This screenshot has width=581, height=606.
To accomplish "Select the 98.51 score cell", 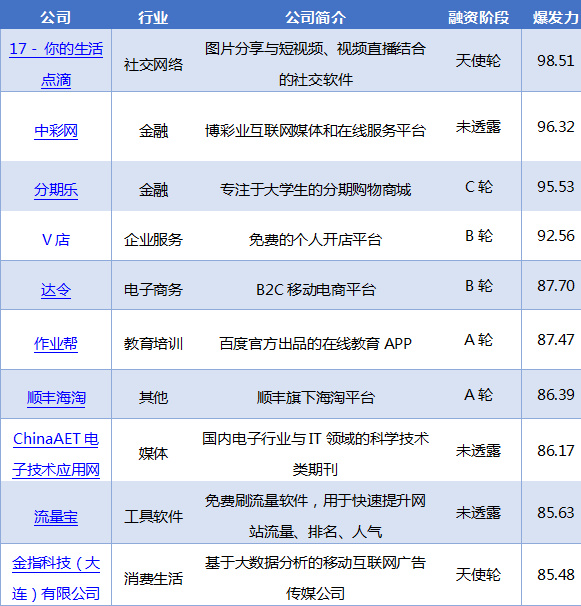I will click(x=555, y=61).
